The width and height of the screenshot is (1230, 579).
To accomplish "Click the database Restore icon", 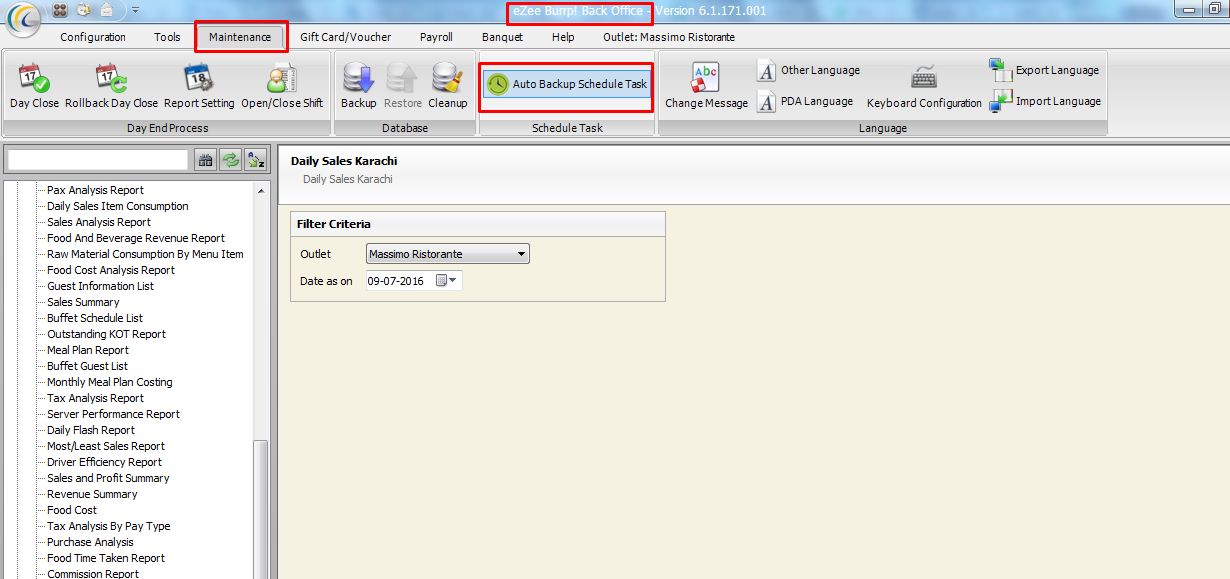I will point(403,86).
